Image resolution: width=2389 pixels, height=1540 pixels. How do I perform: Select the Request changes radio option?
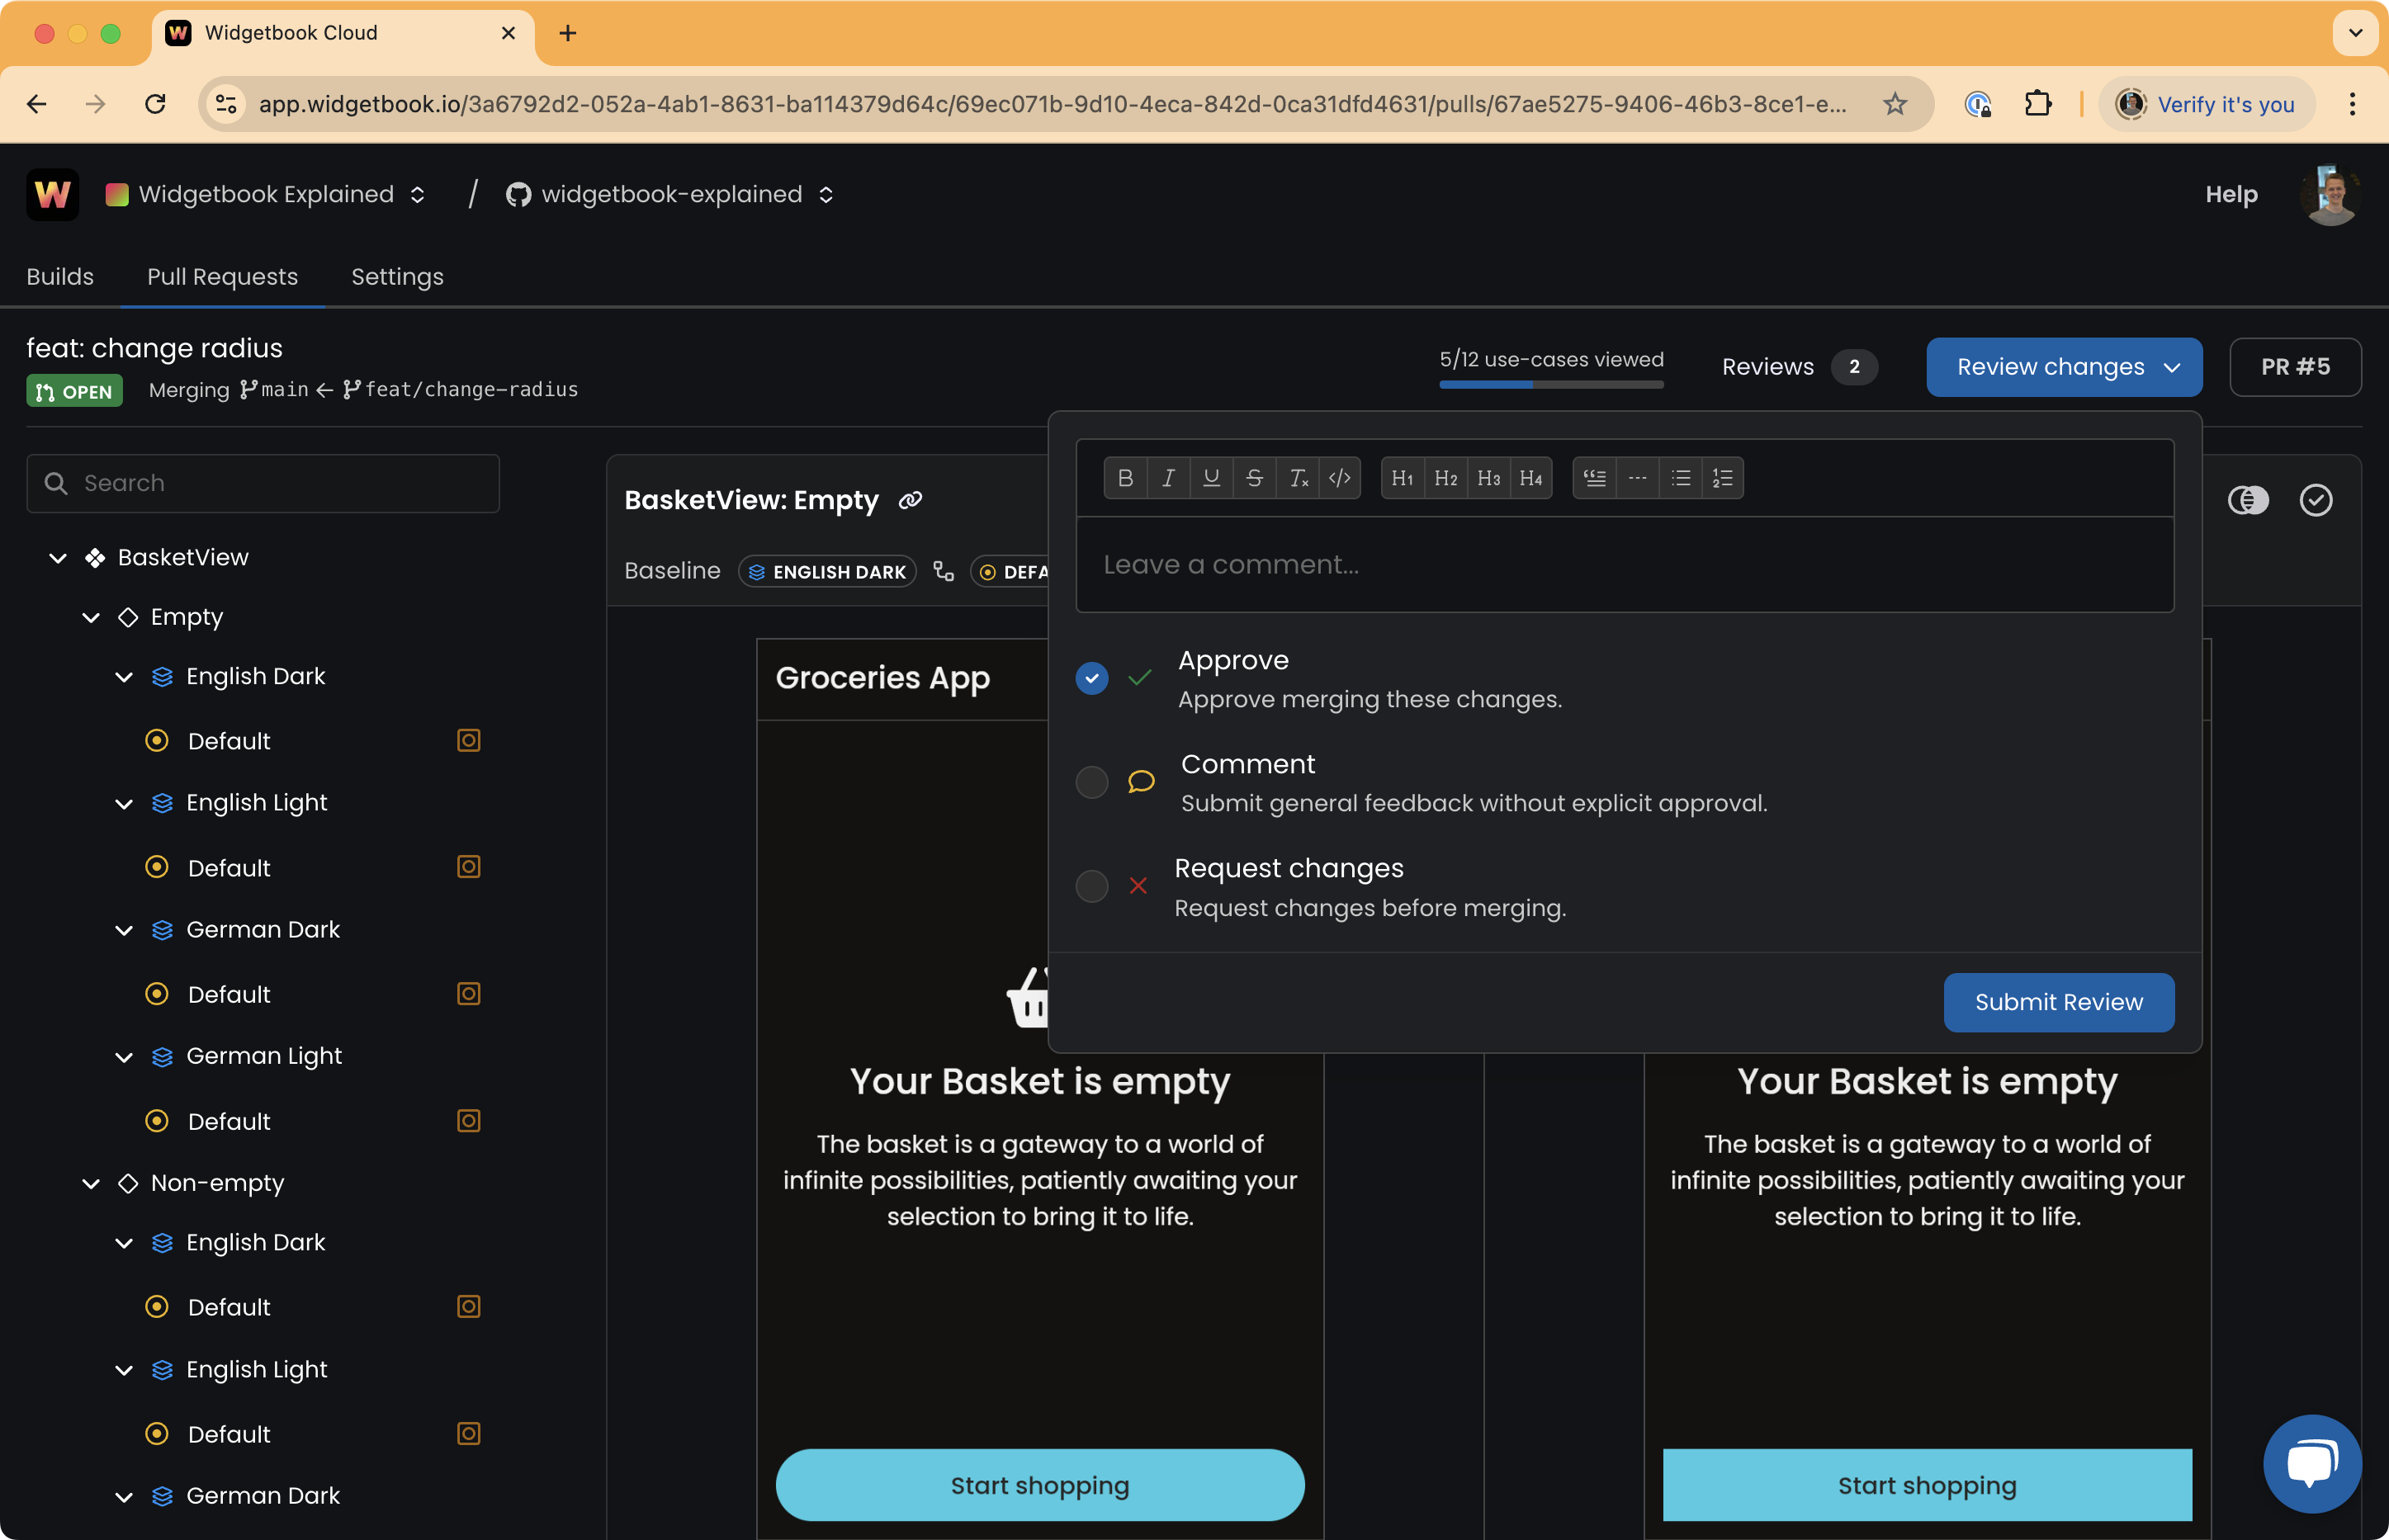point(1091,886)
